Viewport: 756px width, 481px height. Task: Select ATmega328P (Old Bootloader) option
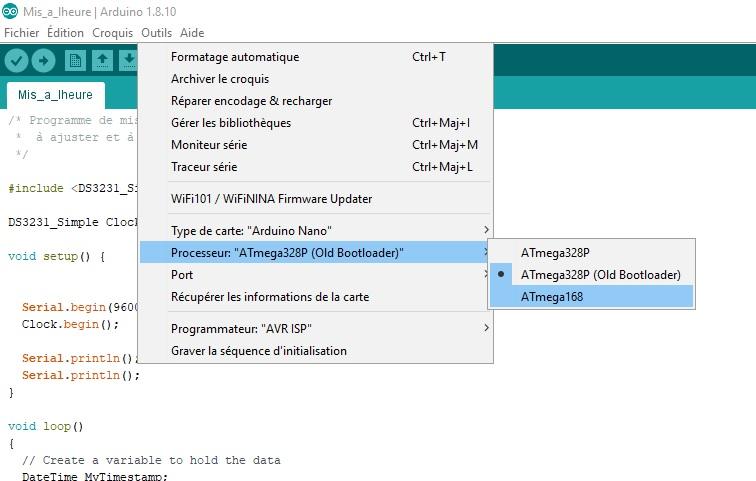(x=592, y=275)
